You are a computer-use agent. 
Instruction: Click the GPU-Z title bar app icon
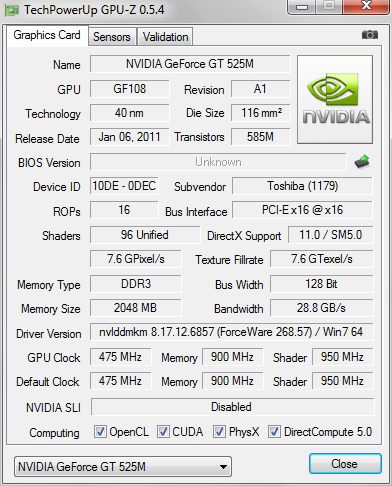pos(12,10)
